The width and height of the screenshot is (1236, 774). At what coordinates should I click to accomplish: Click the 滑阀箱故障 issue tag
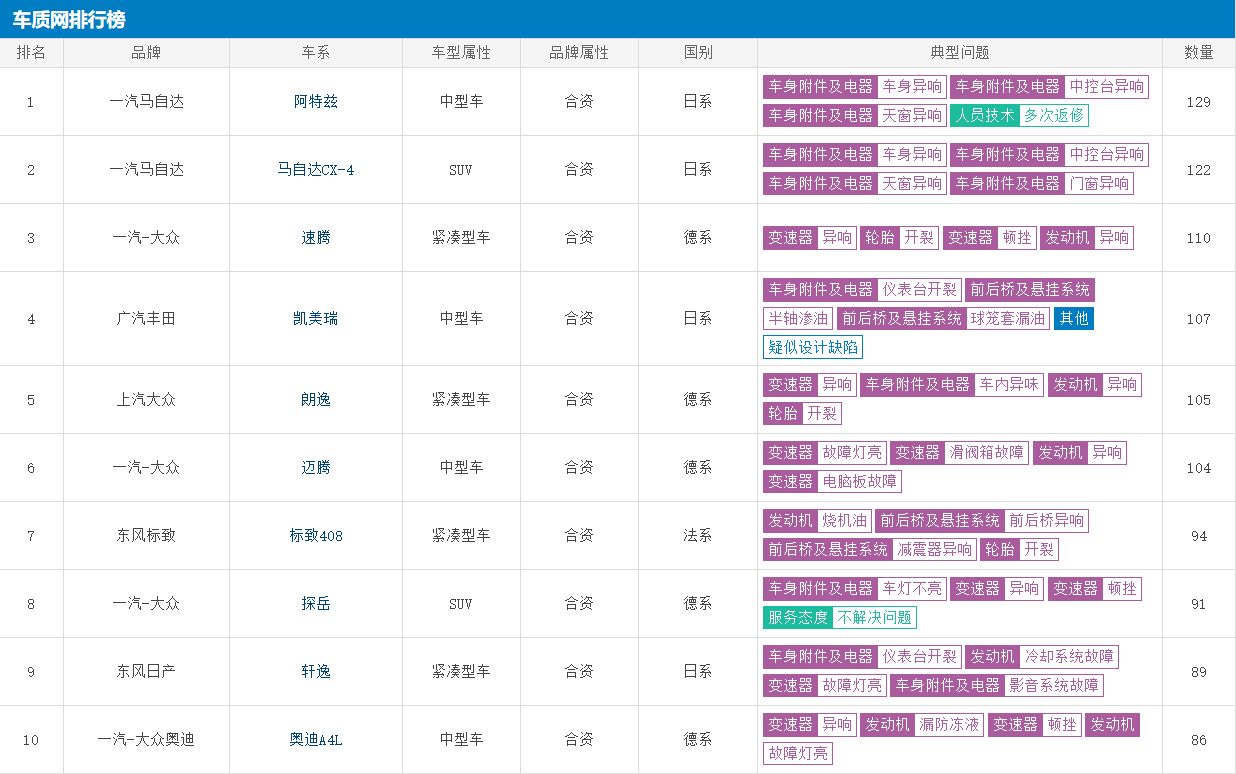pyautogui.click(x=986, y=453)
